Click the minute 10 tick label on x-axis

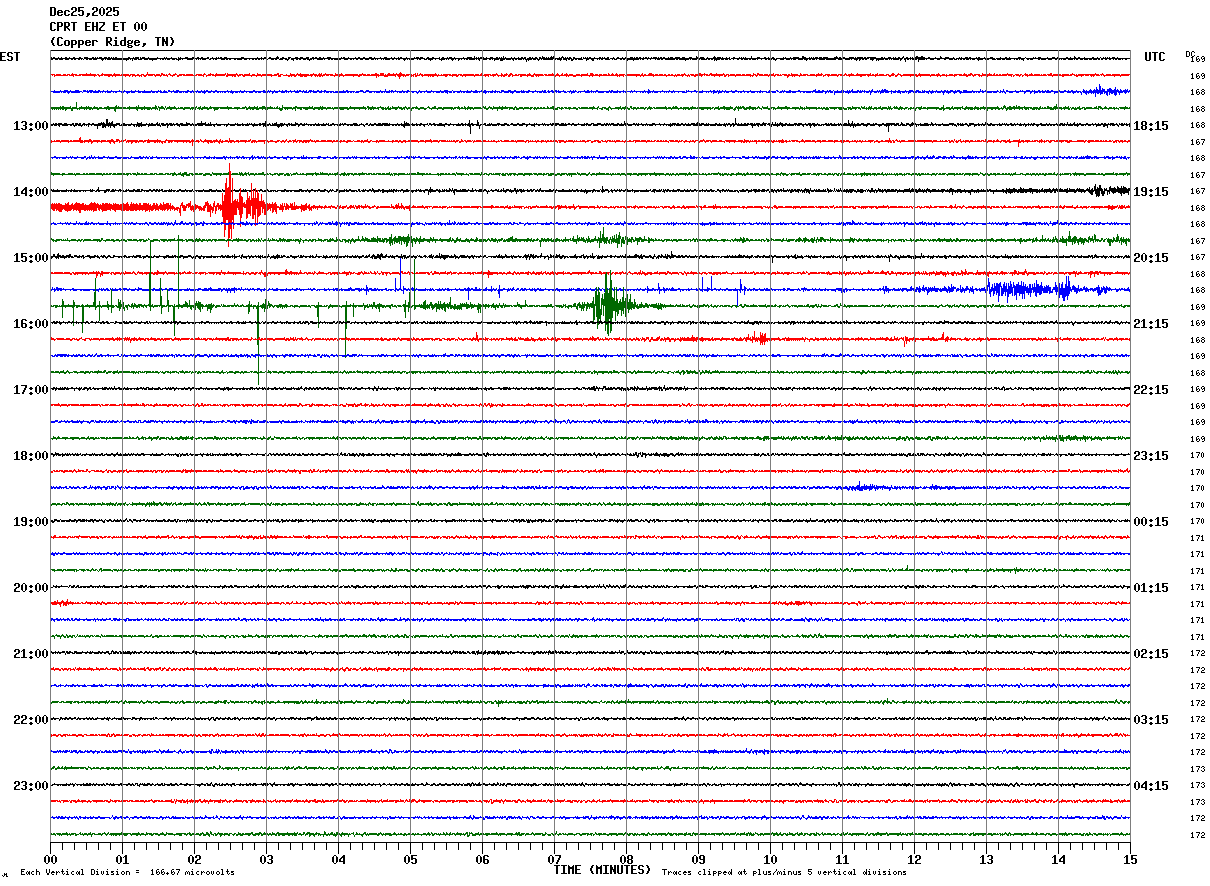tap(770, 860)
